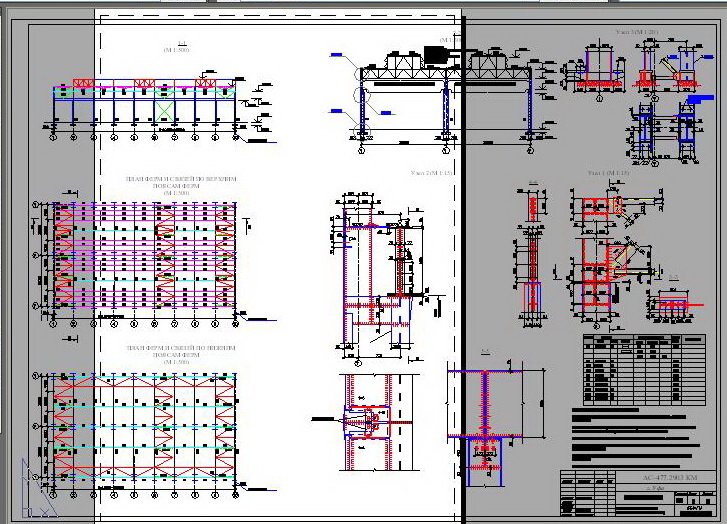Viewport: 727px width, 524px height.
Task: Click the 'АС-477.2903 КМ' title block code
Action: pyautogui.click(x=670, y=478)
